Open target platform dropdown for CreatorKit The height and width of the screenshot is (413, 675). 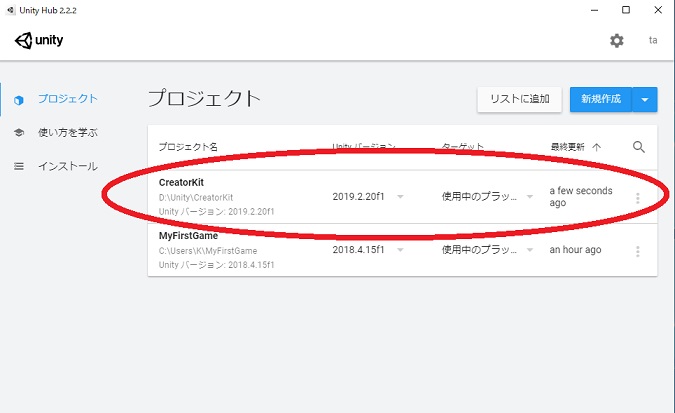530,197
